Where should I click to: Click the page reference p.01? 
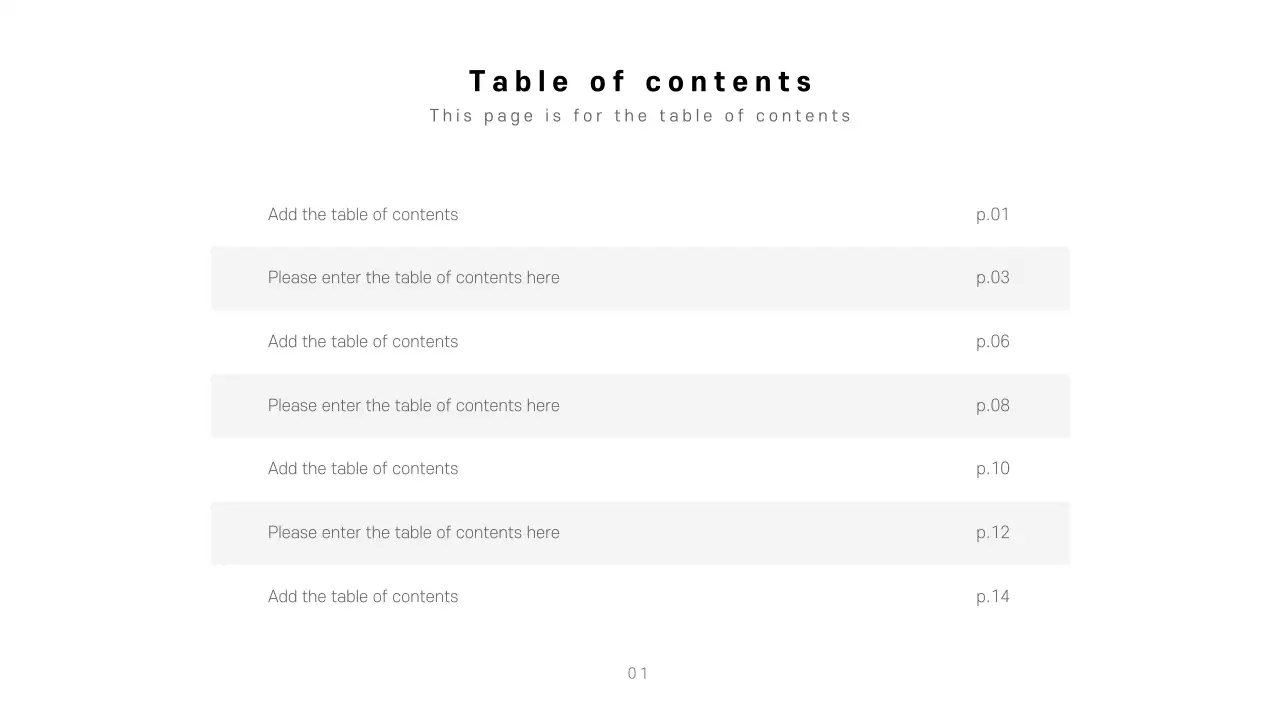pyautogui.click(x=993, y=214)
